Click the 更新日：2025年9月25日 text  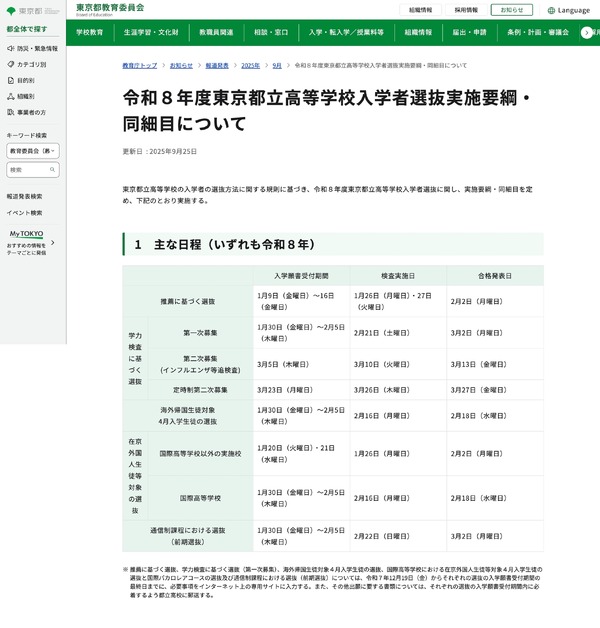coord(159,151)
